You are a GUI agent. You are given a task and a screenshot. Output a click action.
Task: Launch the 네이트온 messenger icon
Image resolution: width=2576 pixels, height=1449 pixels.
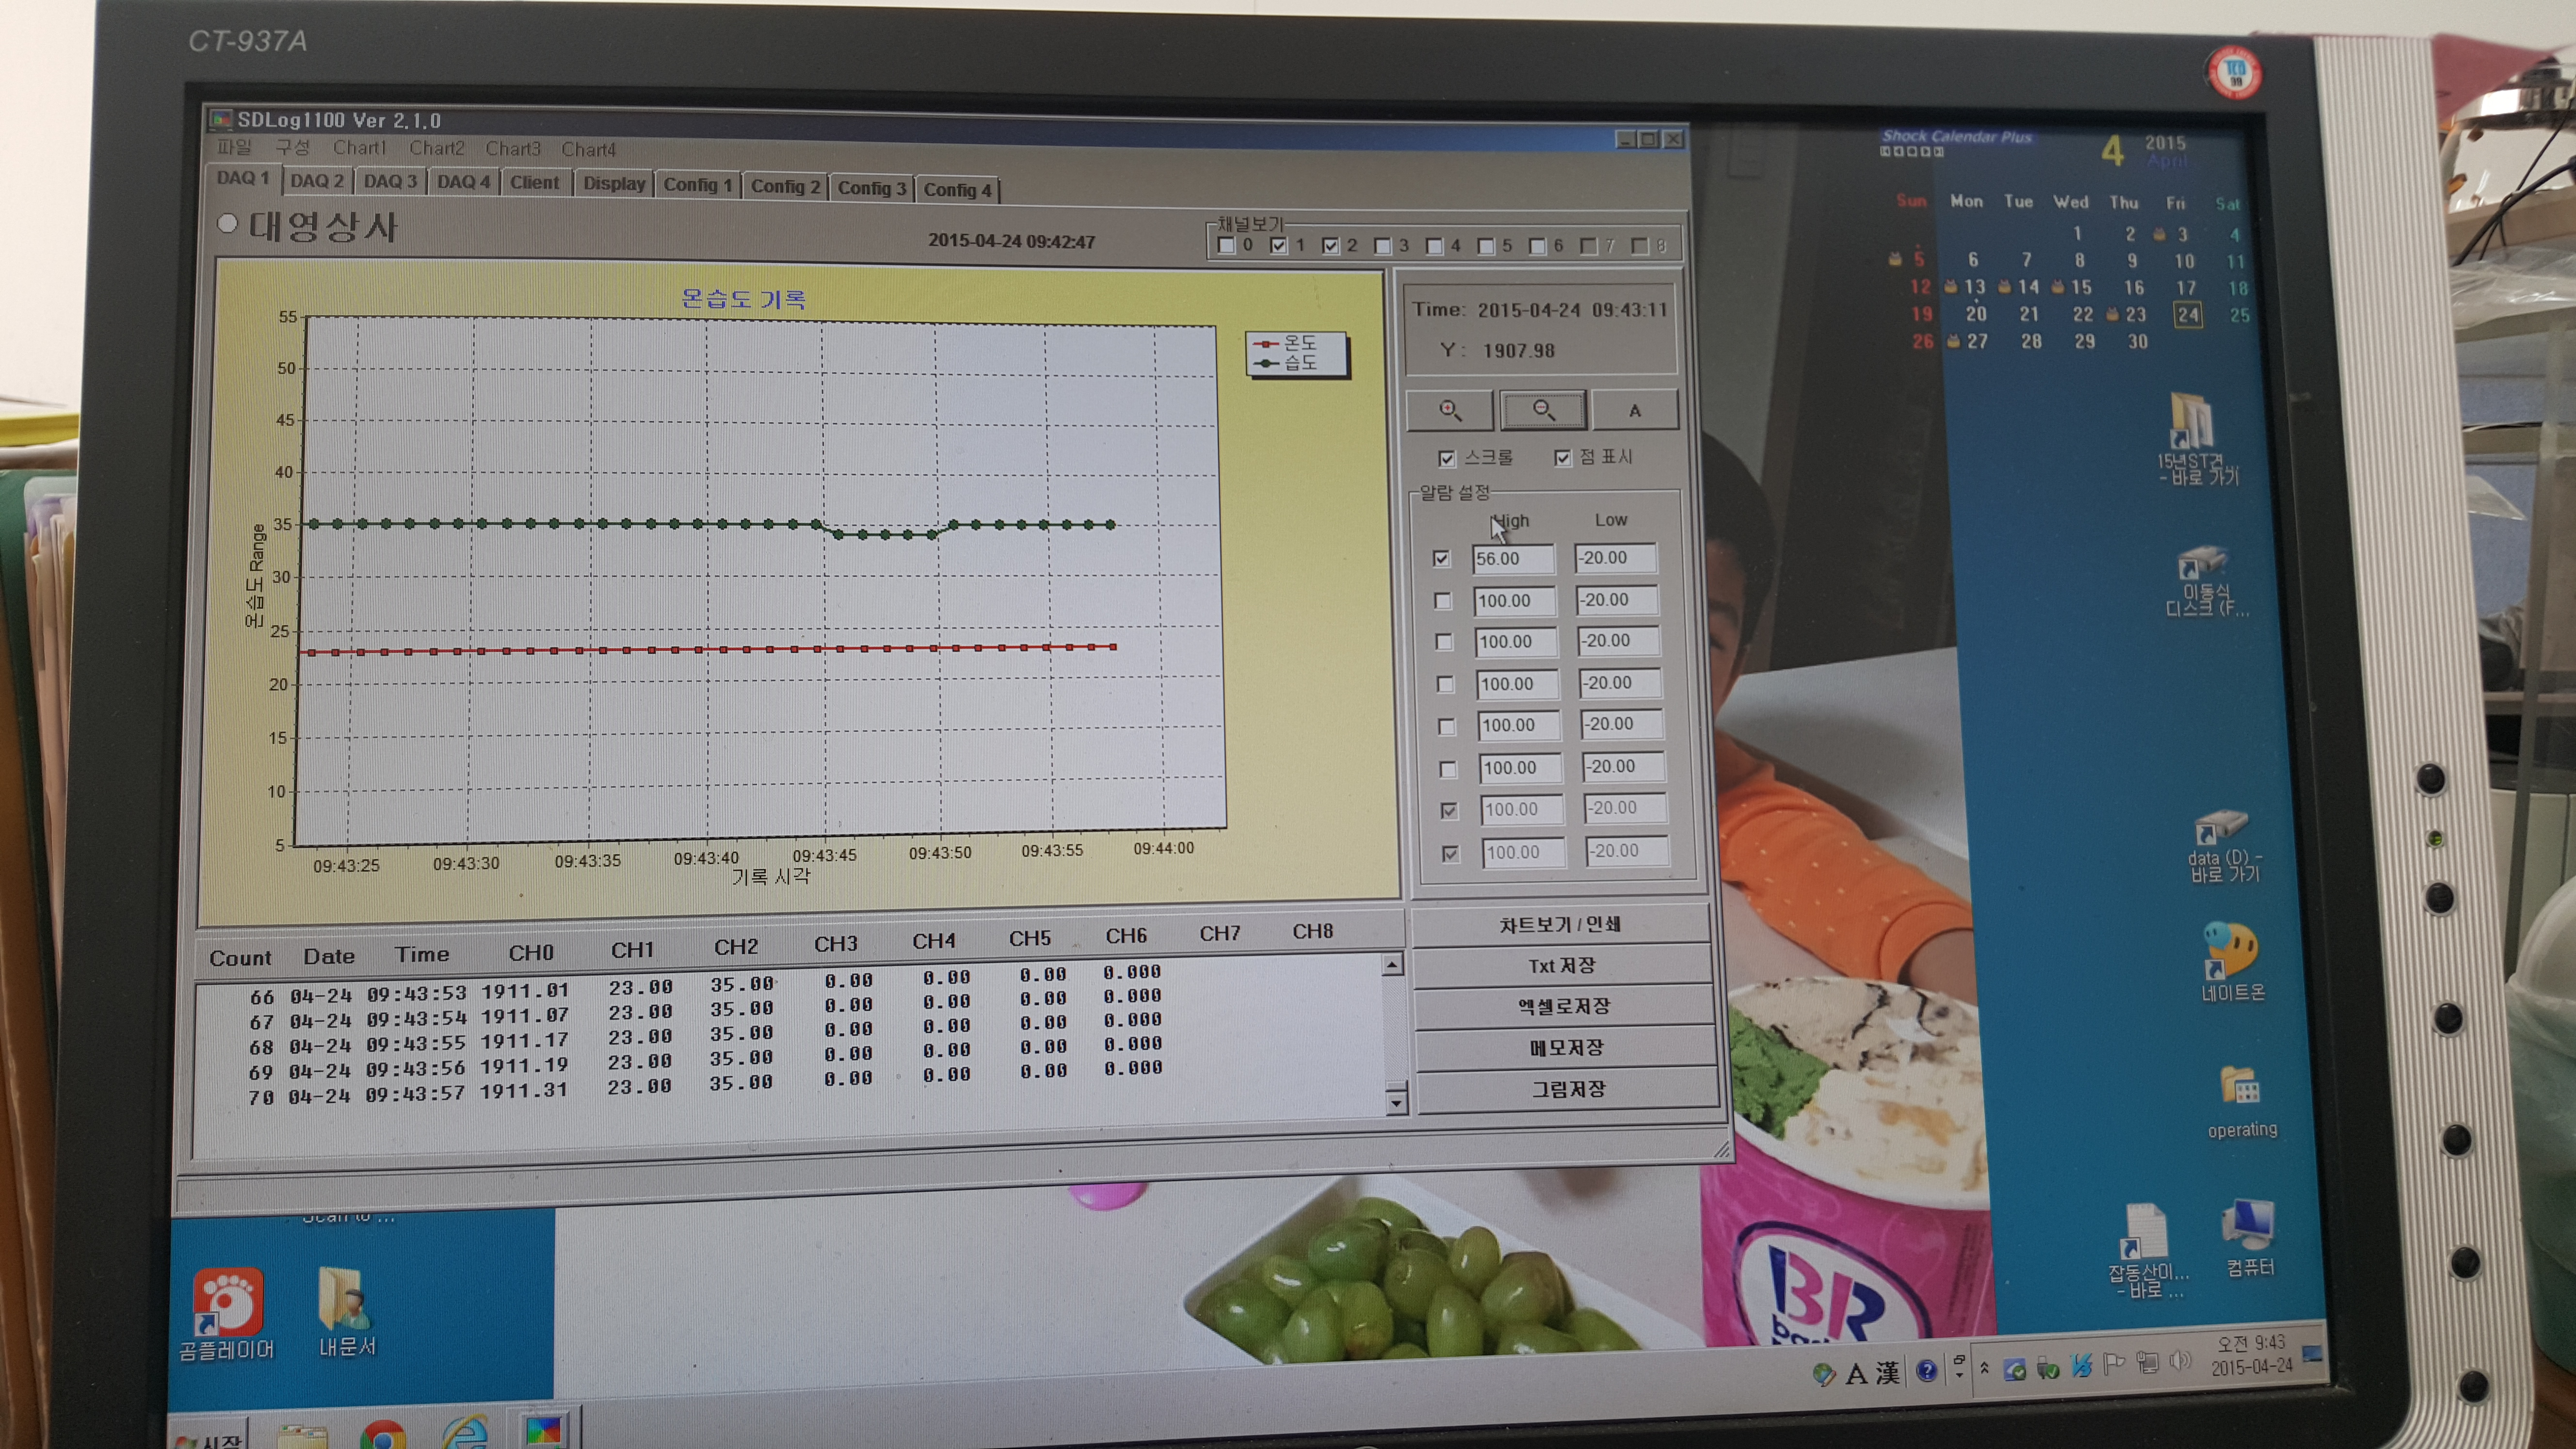coord(2231,960)
